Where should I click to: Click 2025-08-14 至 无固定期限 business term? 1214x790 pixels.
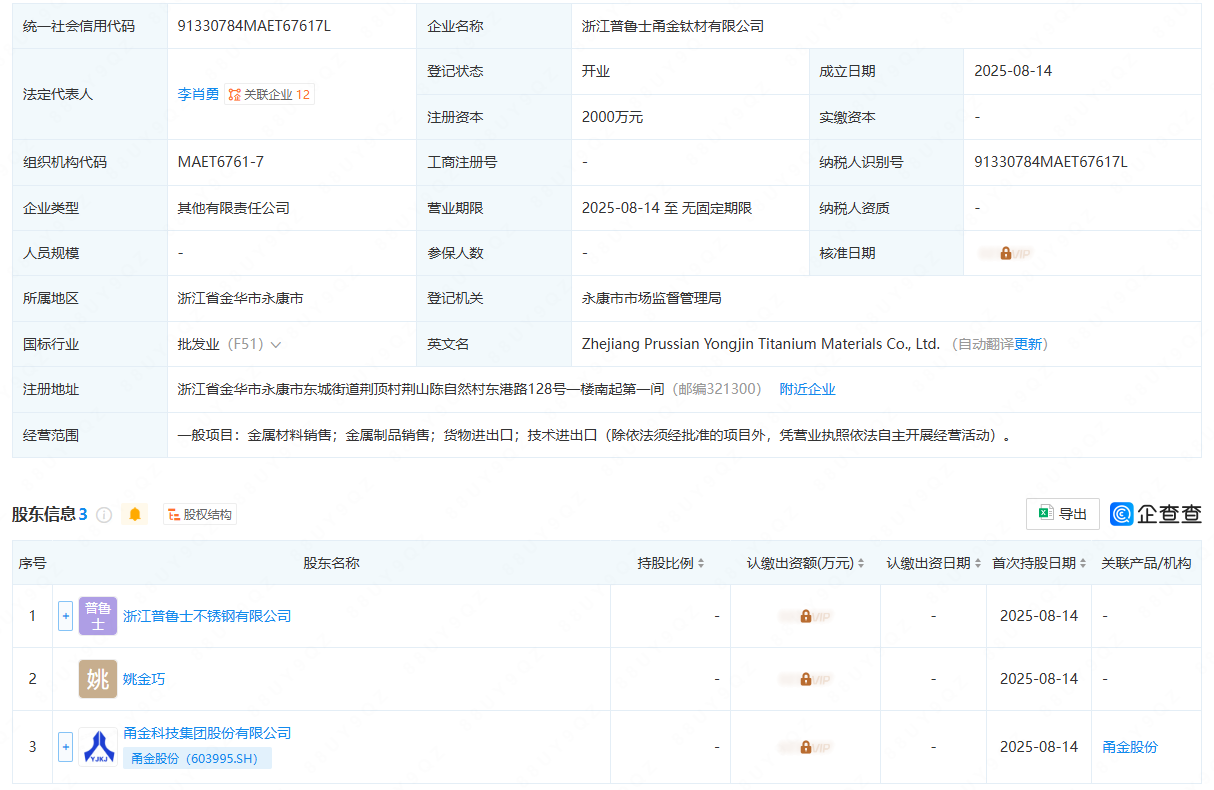667,208
